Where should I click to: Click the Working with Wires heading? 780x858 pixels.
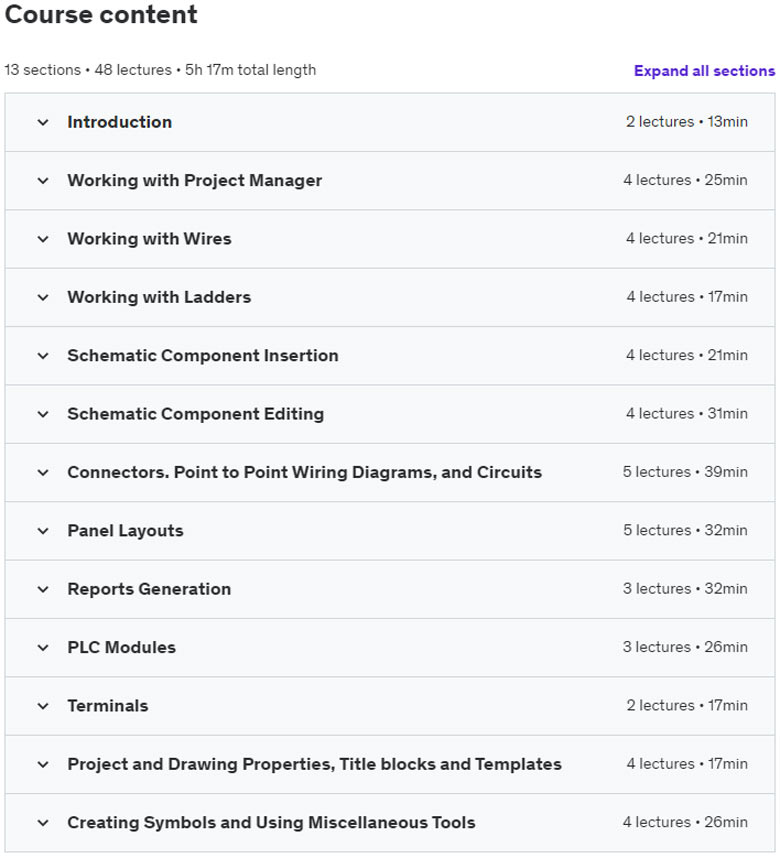(149, 239)
